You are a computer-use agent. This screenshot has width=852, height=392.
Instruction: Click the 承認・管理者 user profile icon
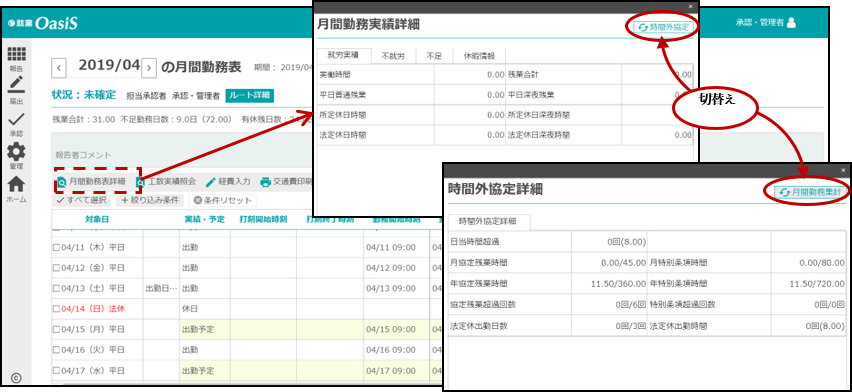point(791,23)
